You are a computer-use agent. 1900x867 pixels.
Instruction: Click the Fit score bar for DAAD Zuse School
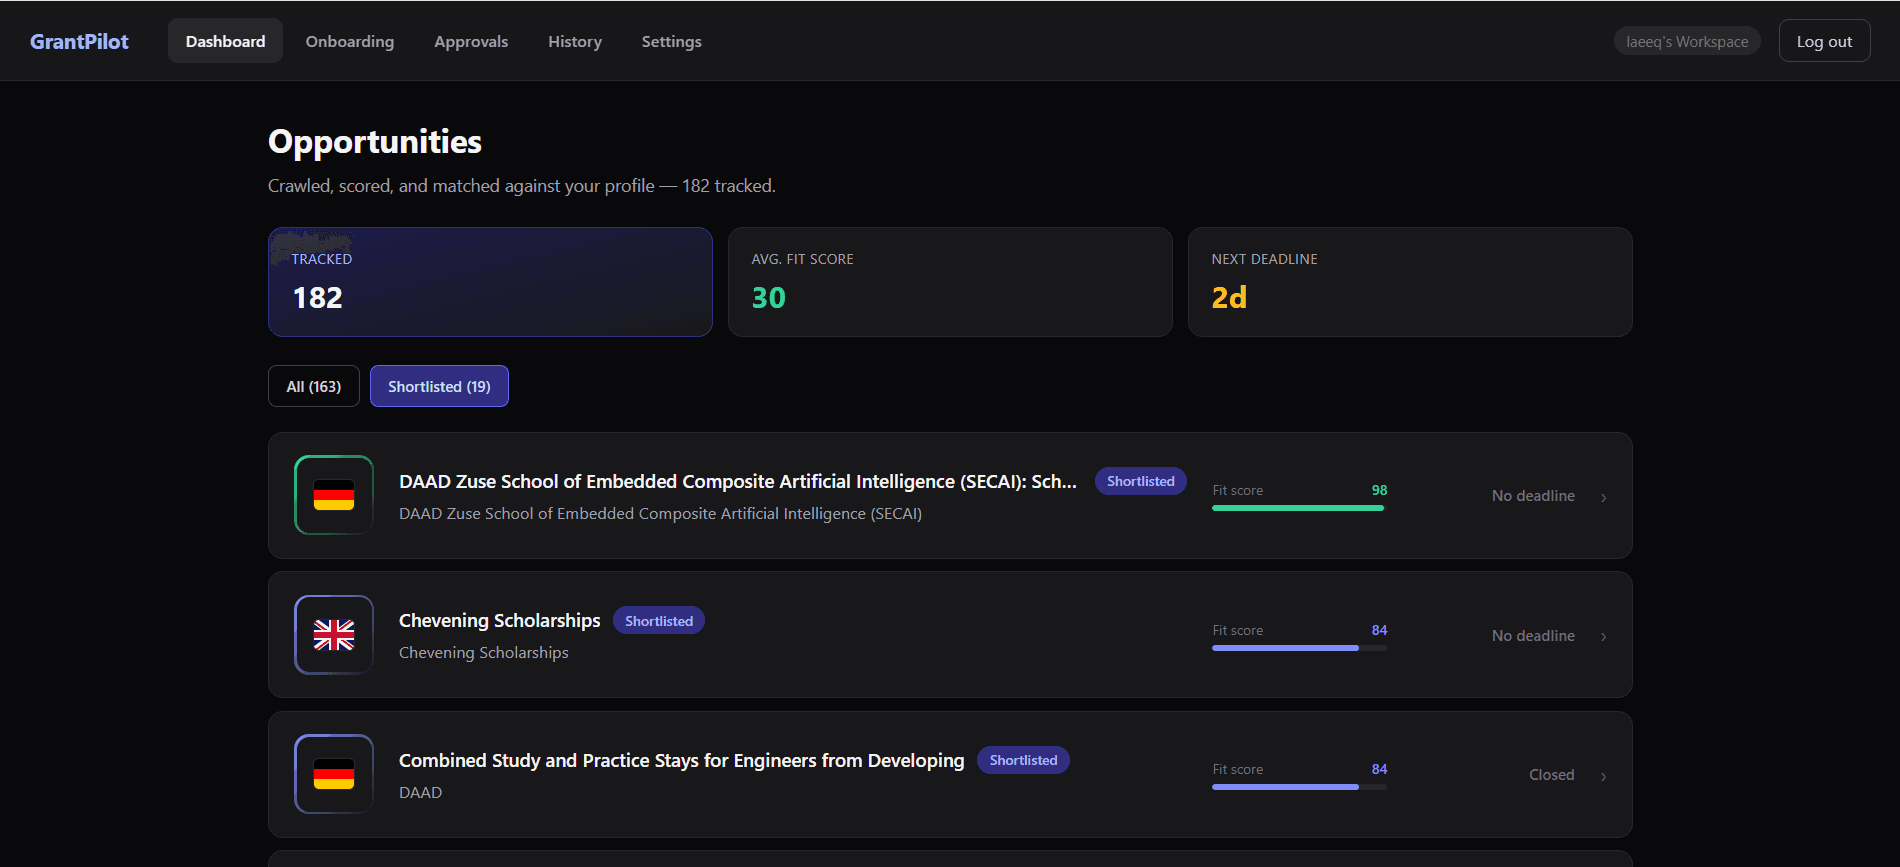[x=1299, y=508]
